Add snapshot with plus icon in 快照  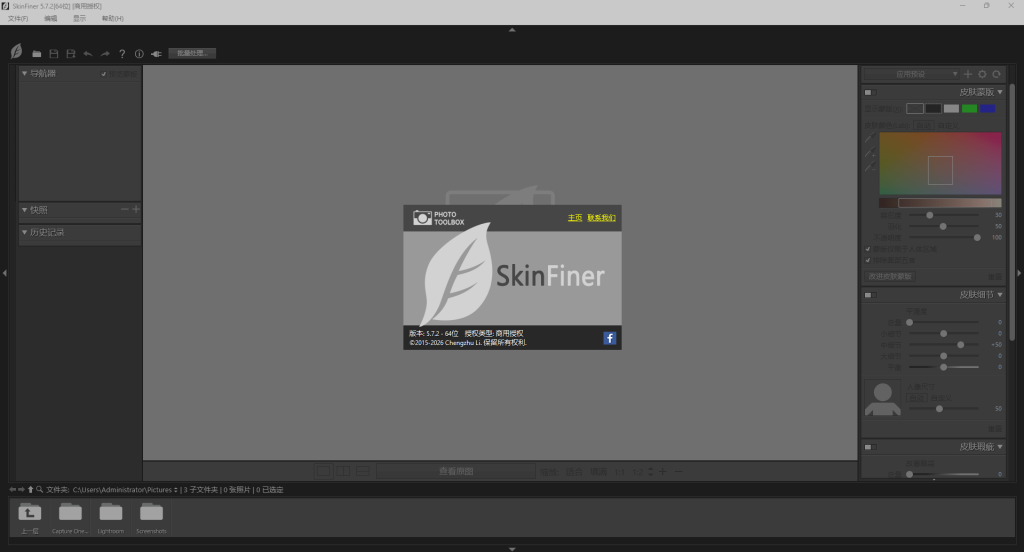point(136,209)
